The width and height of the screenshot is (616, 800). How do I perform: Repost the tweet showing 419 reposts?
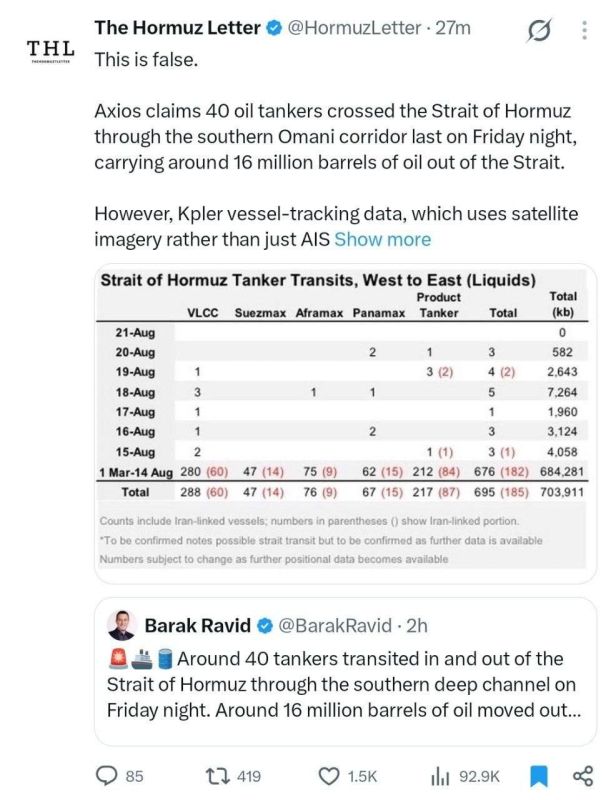pyautogui.click(x=233, y=776)
